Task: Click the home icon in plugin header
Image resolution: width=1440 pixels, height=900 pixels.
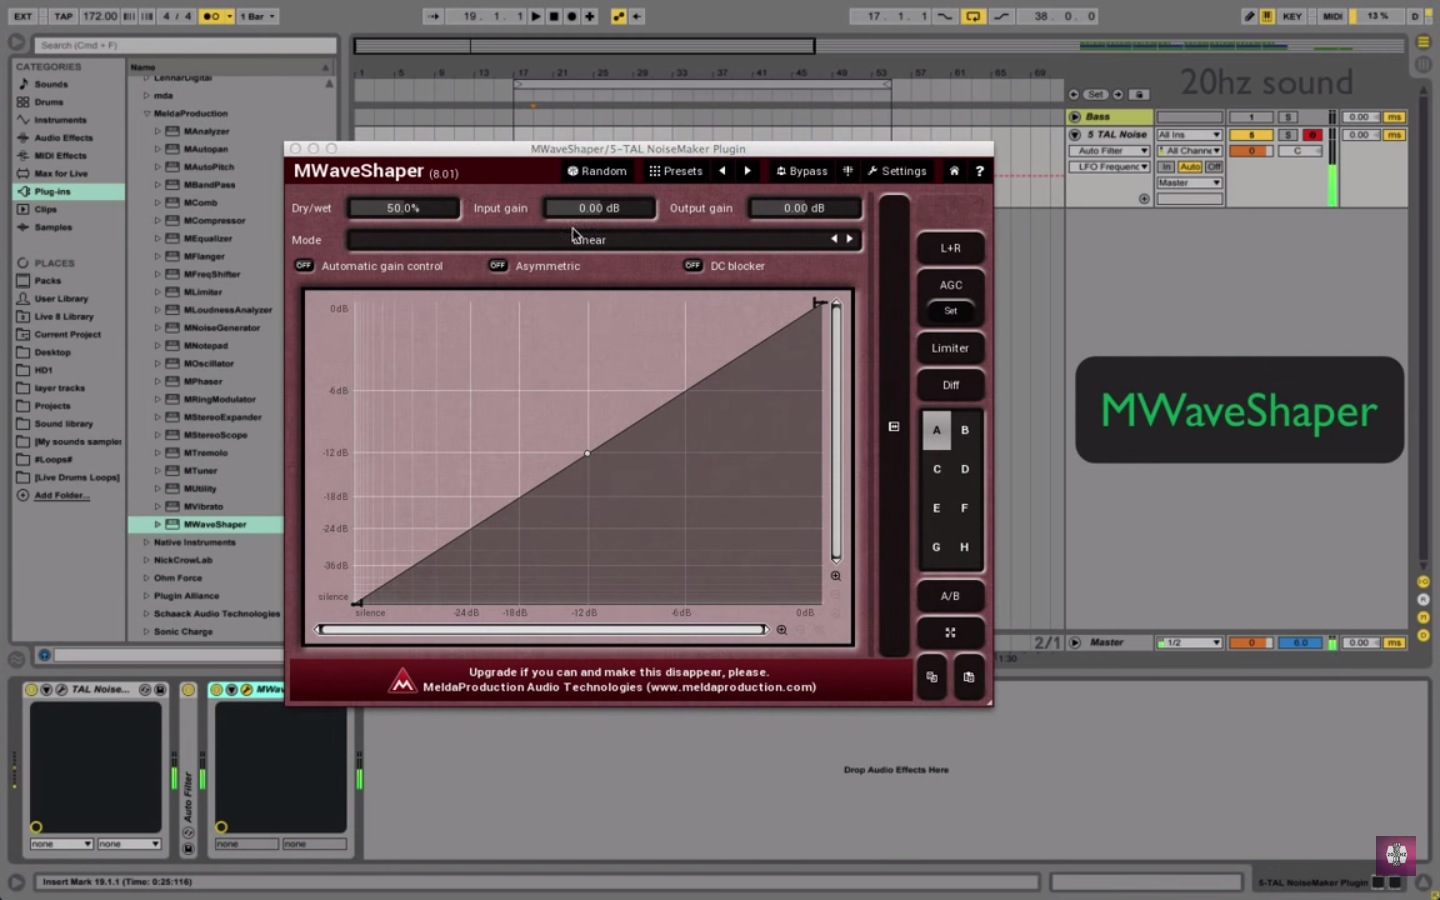Action: pyautogui.click(x=954, y=171)
